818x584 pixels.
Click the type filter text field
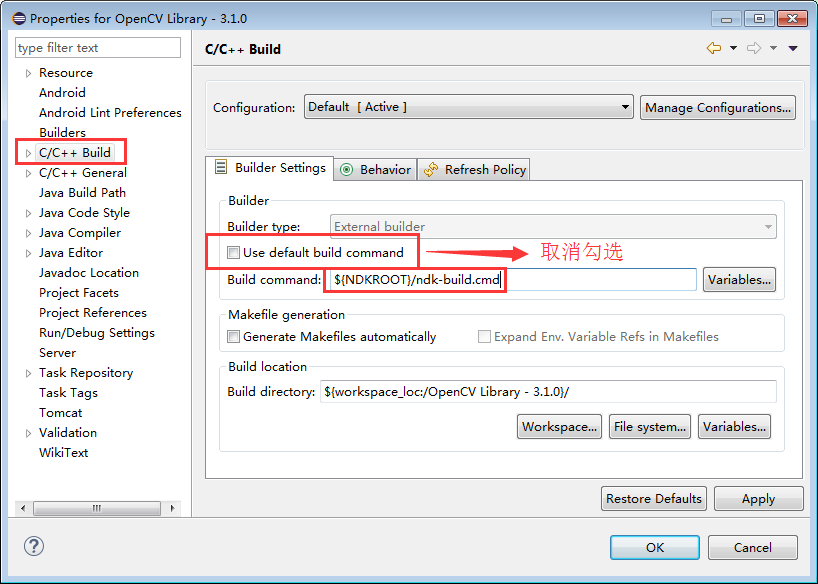pos(98,47)
